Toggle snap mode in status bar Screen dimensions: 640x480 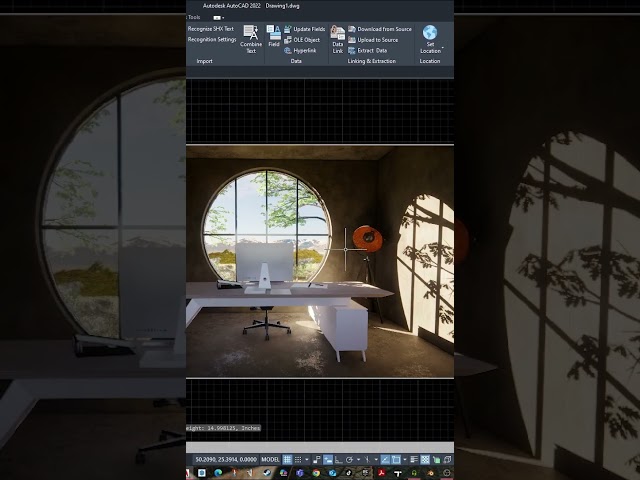298,460
